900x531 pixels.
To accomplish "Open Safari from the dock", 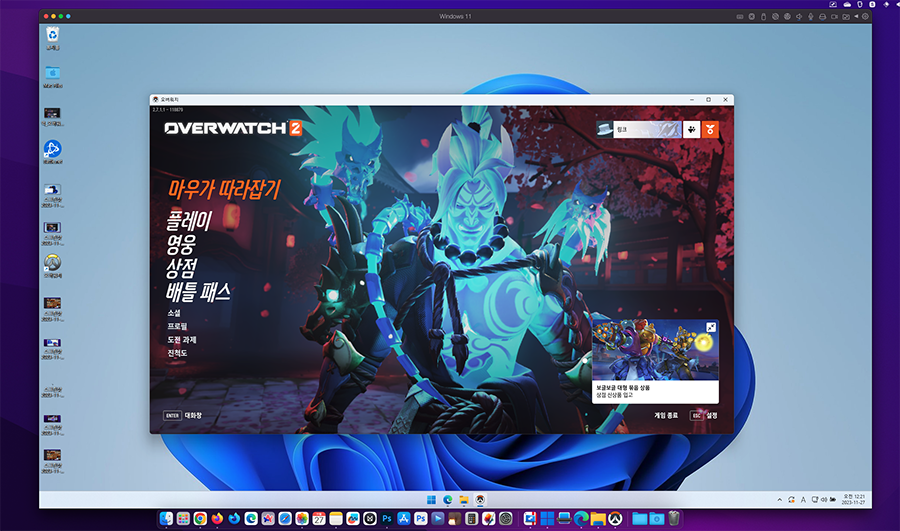I will click(x=285, y=519).
